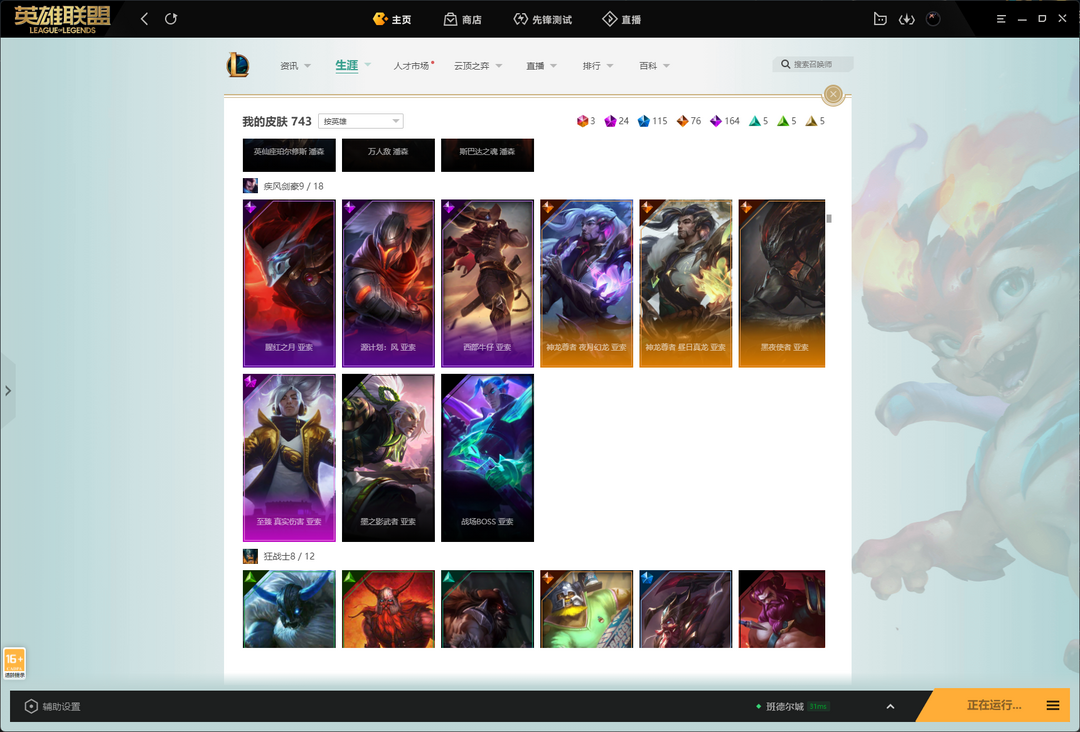The width and height of the screenshot is (1080, 732).
Task: Open the 商店 store tab
Action: click(x=463, y=19)
